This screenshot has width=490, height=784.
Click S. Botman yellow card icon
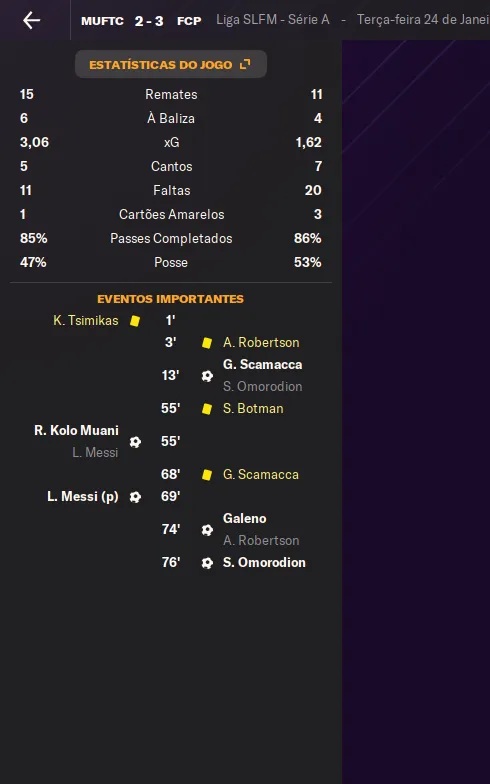206,409
